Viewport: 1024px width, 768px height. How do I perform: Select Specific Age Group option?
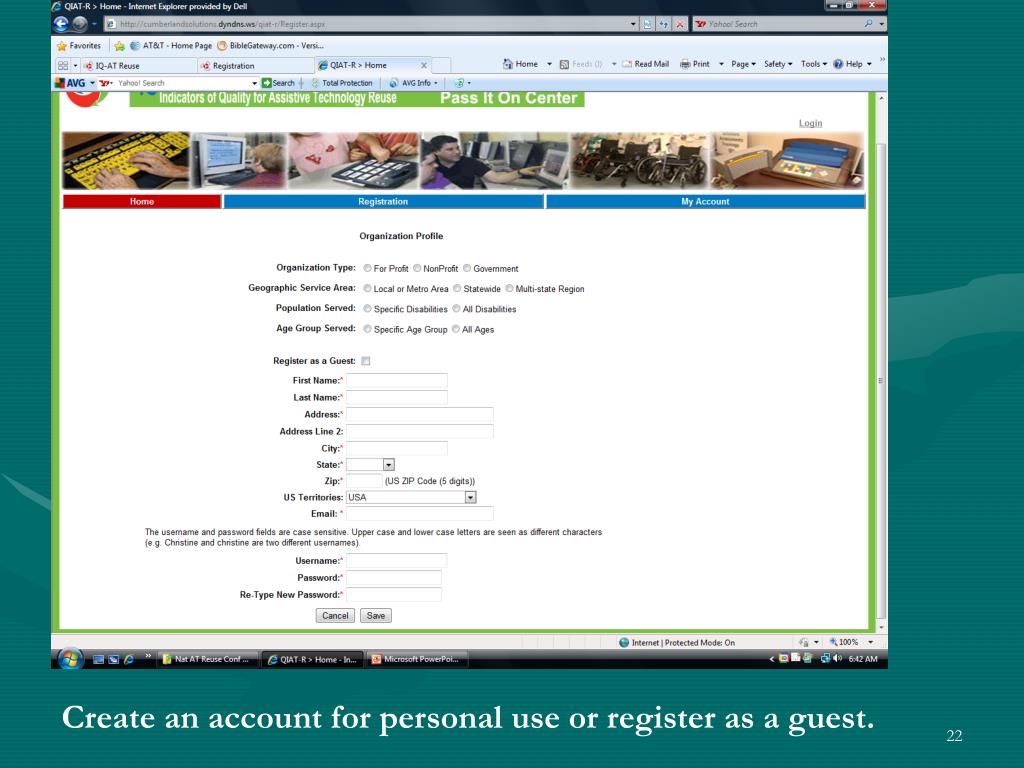coord(368,329)
